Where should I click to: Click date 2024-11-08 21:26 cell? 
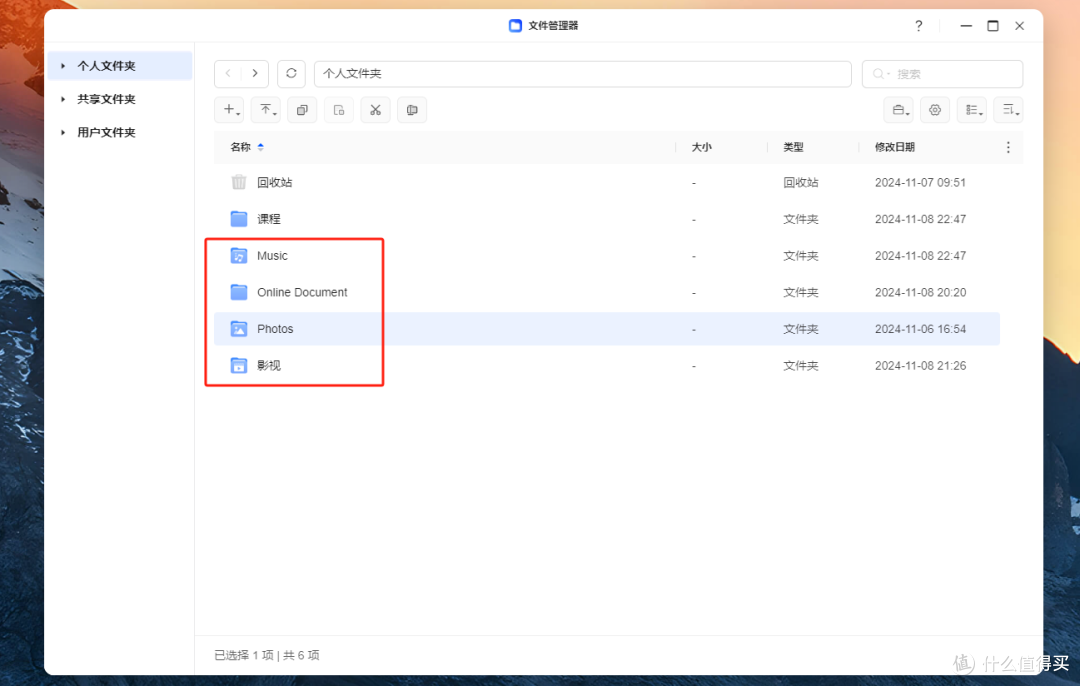(x=920, y=365)
